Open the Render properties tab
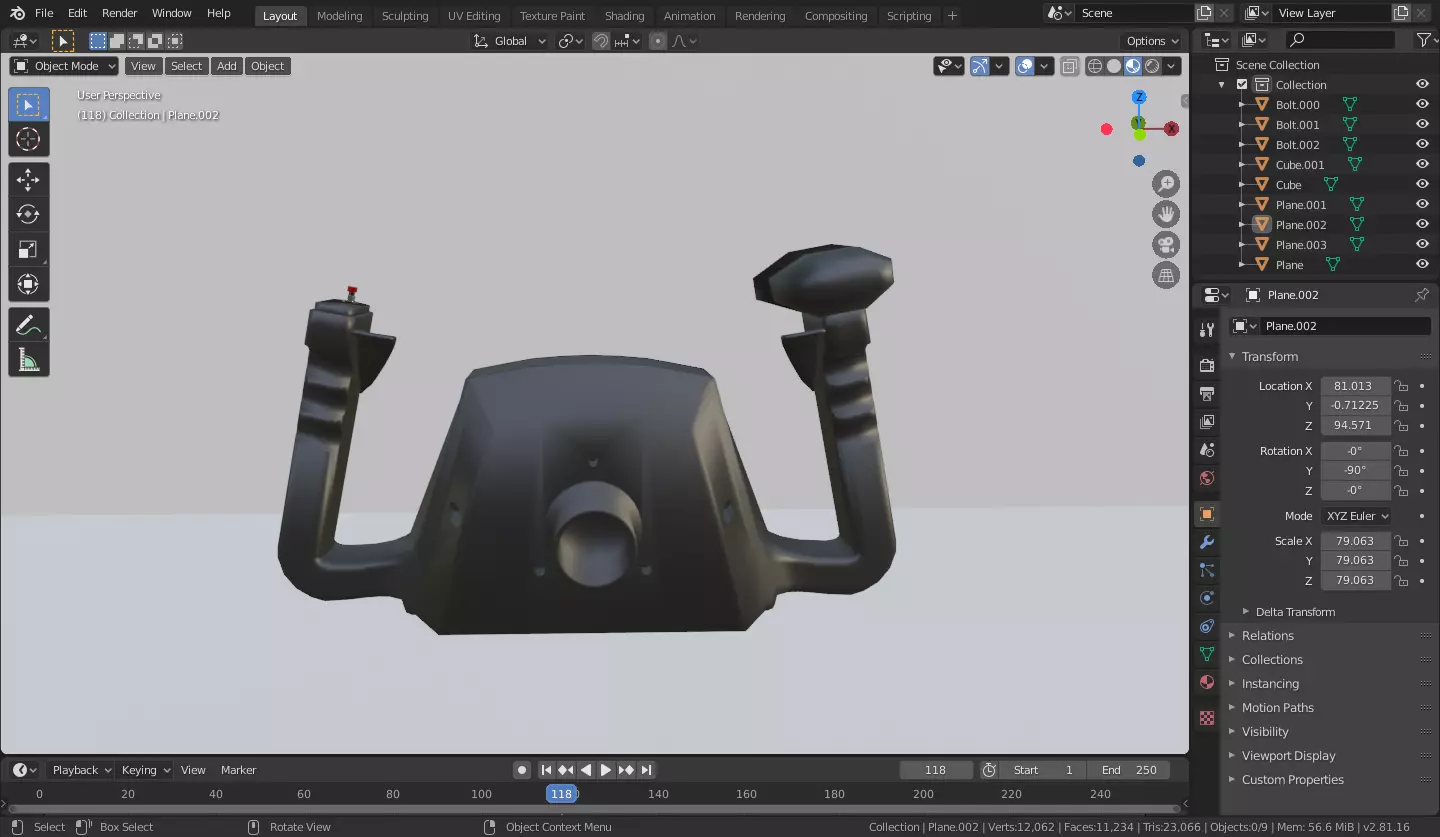1440x837 pixels. (1207, 366)
